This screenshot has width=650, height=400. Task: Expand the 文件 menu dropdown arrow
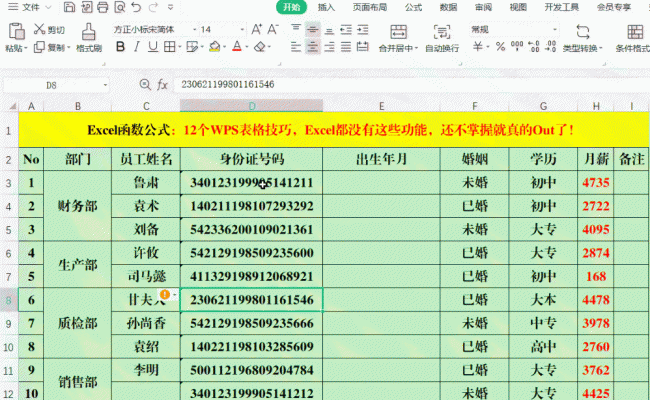coord(49,7)
